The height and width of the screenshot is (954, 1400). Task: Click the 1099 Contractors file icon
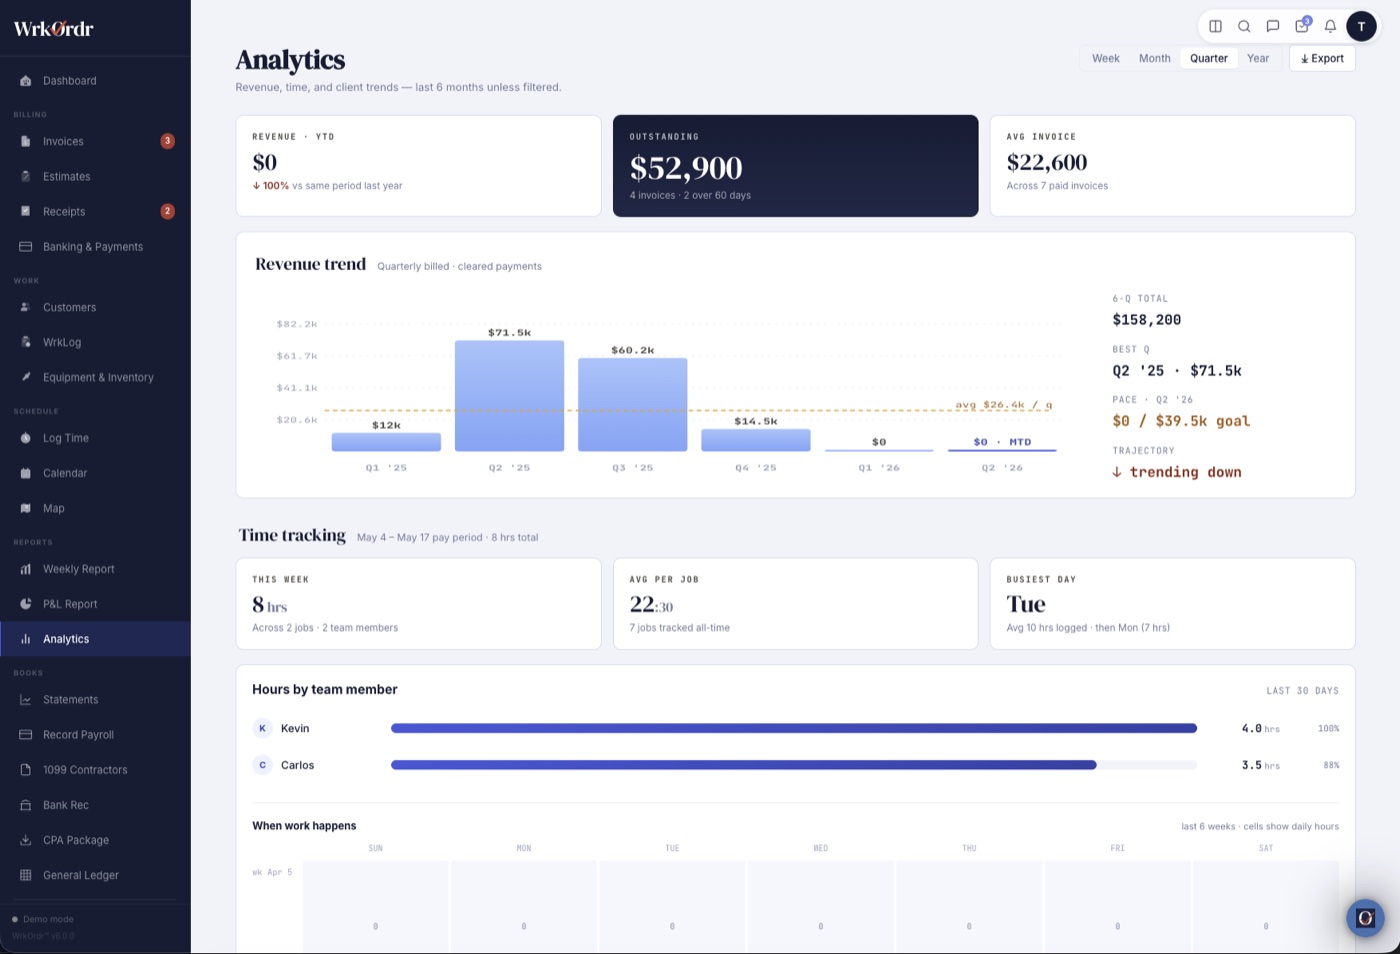[26, 770]
